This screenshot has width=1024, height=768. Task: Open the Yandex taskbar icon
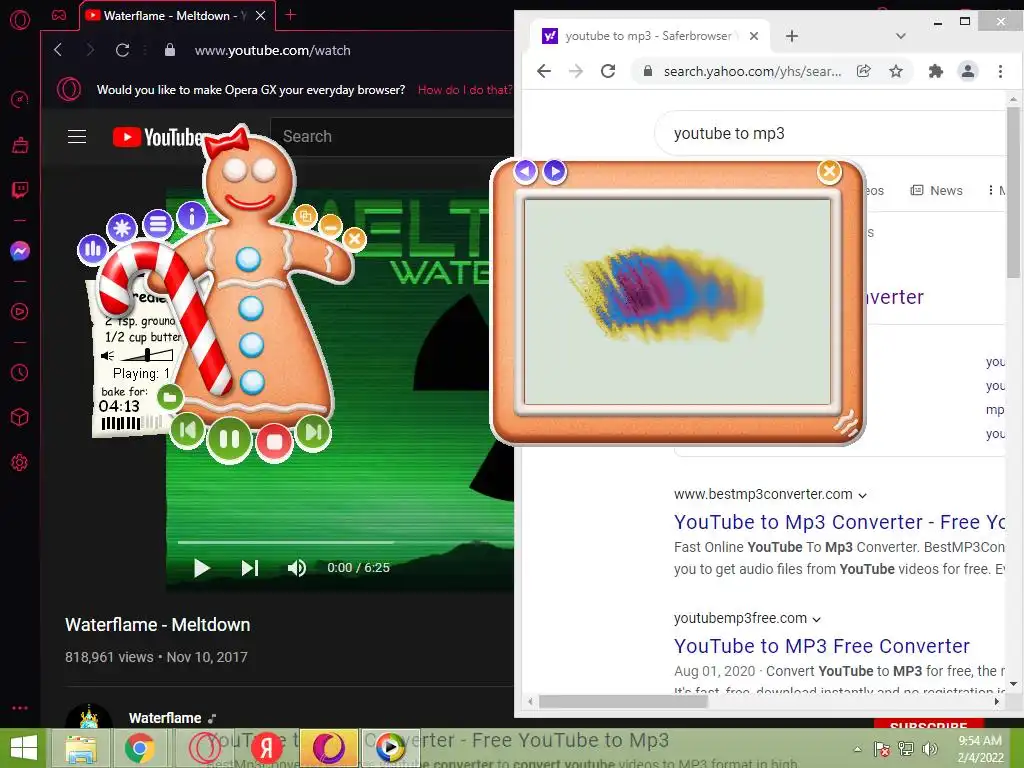pos(266,748)
